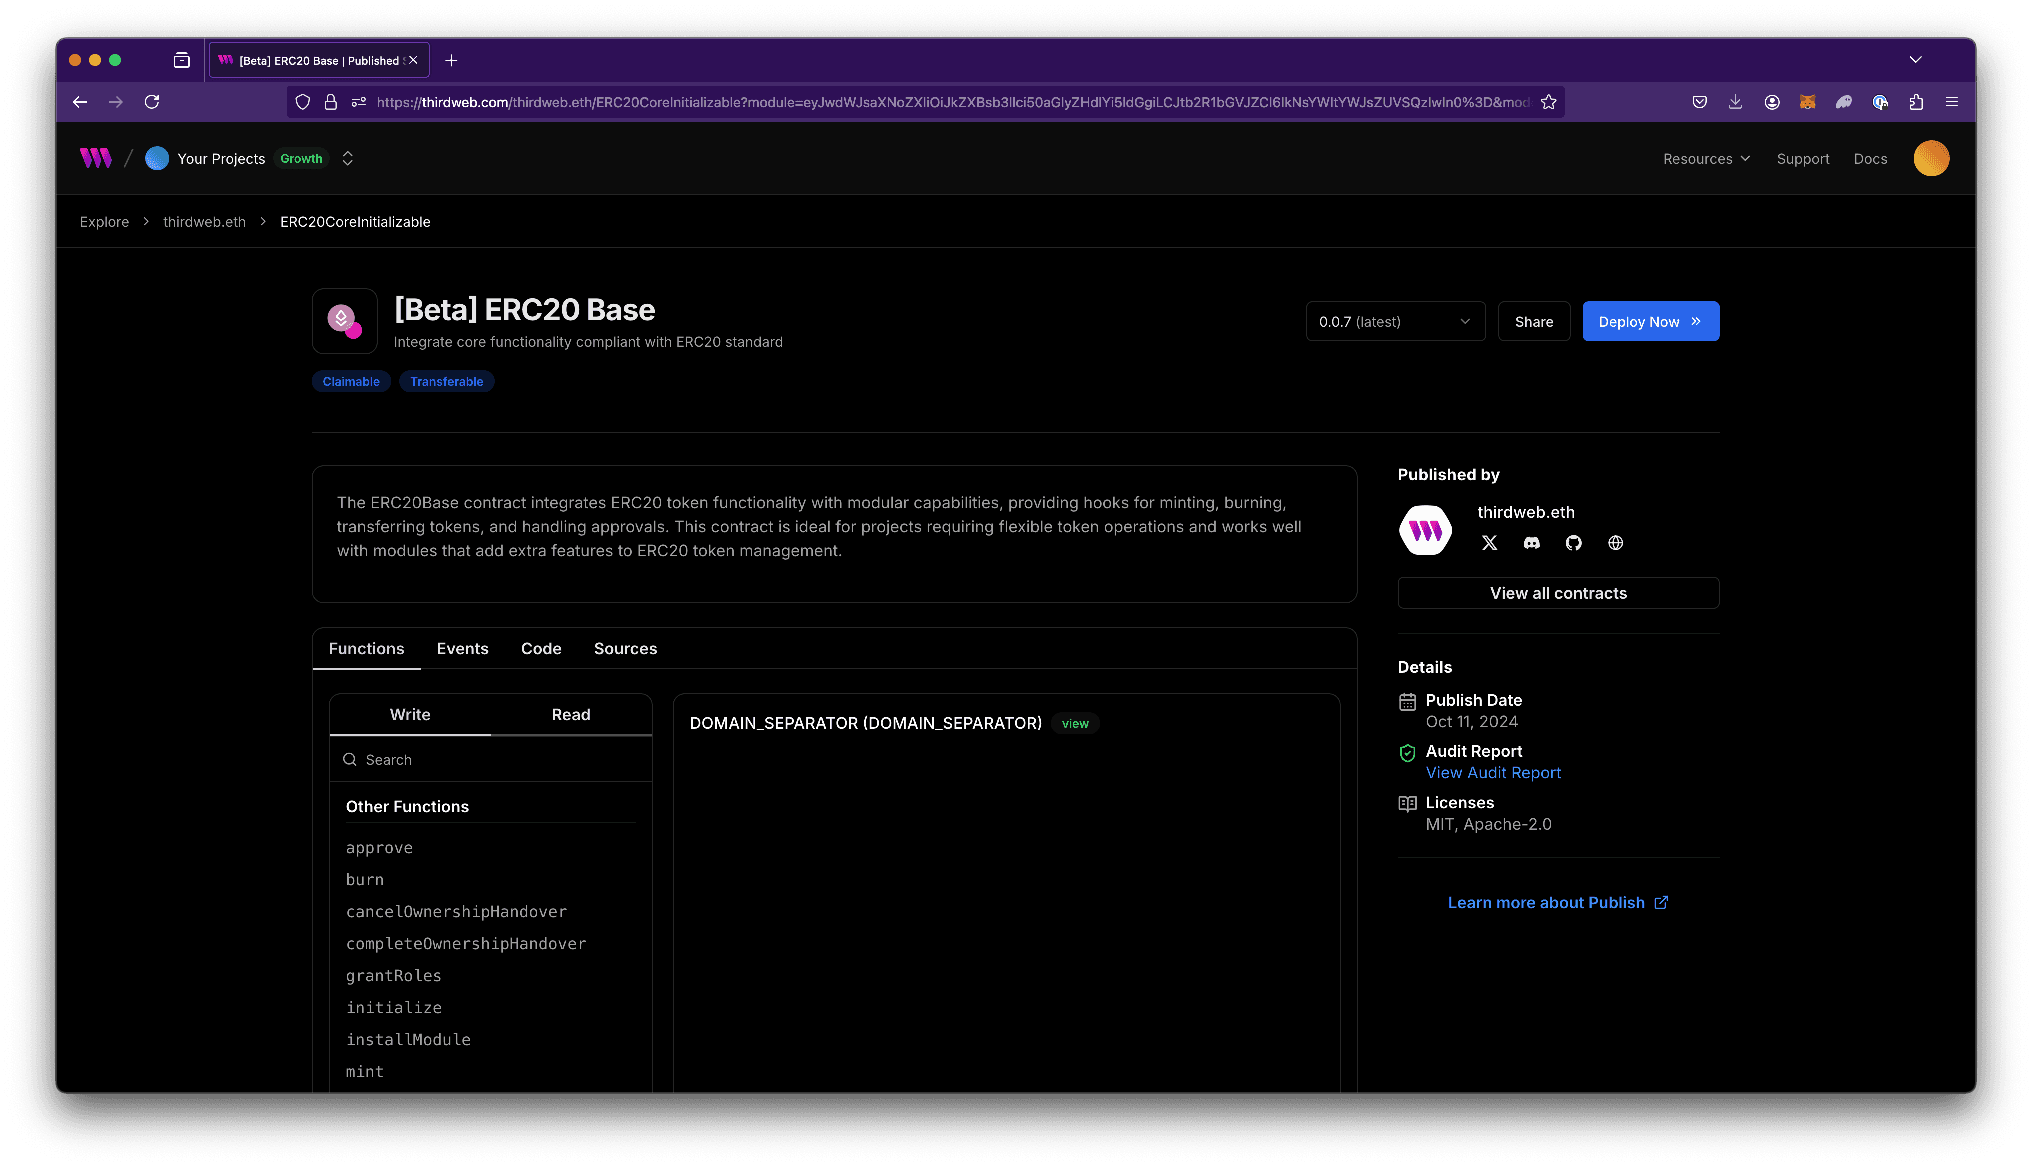
Task: Click the X (Twitter) social icon
Action: coord(1489,543)
